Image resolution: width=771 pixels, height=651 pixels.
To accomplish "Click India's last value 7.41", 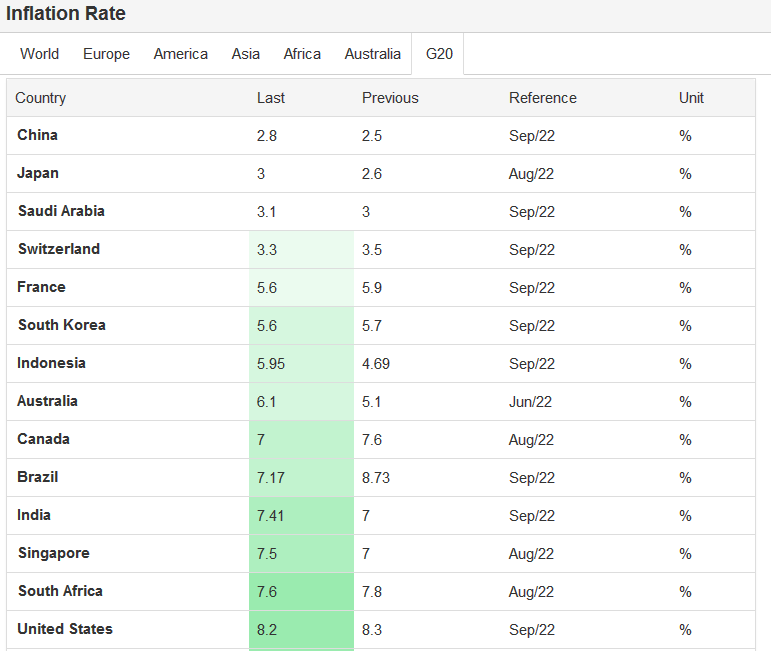I will coord(270,516).
